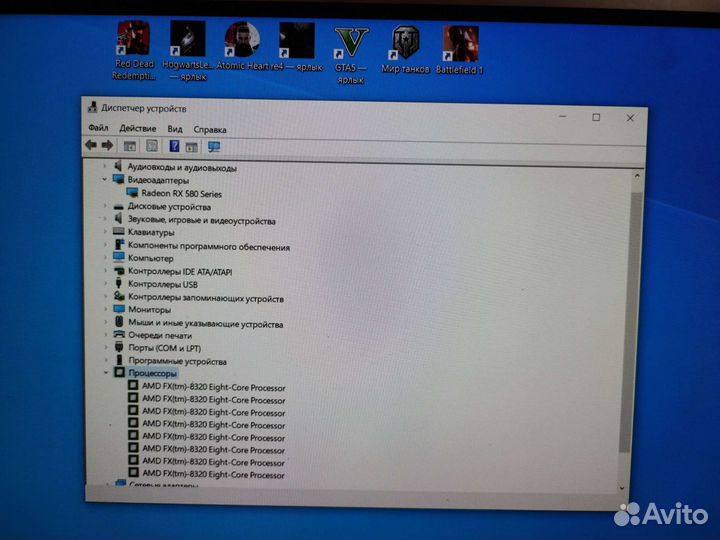Click the Видеоадаптеры category monitor icon
The width and height of the screenshot is (720, 540).
(118, 179)
